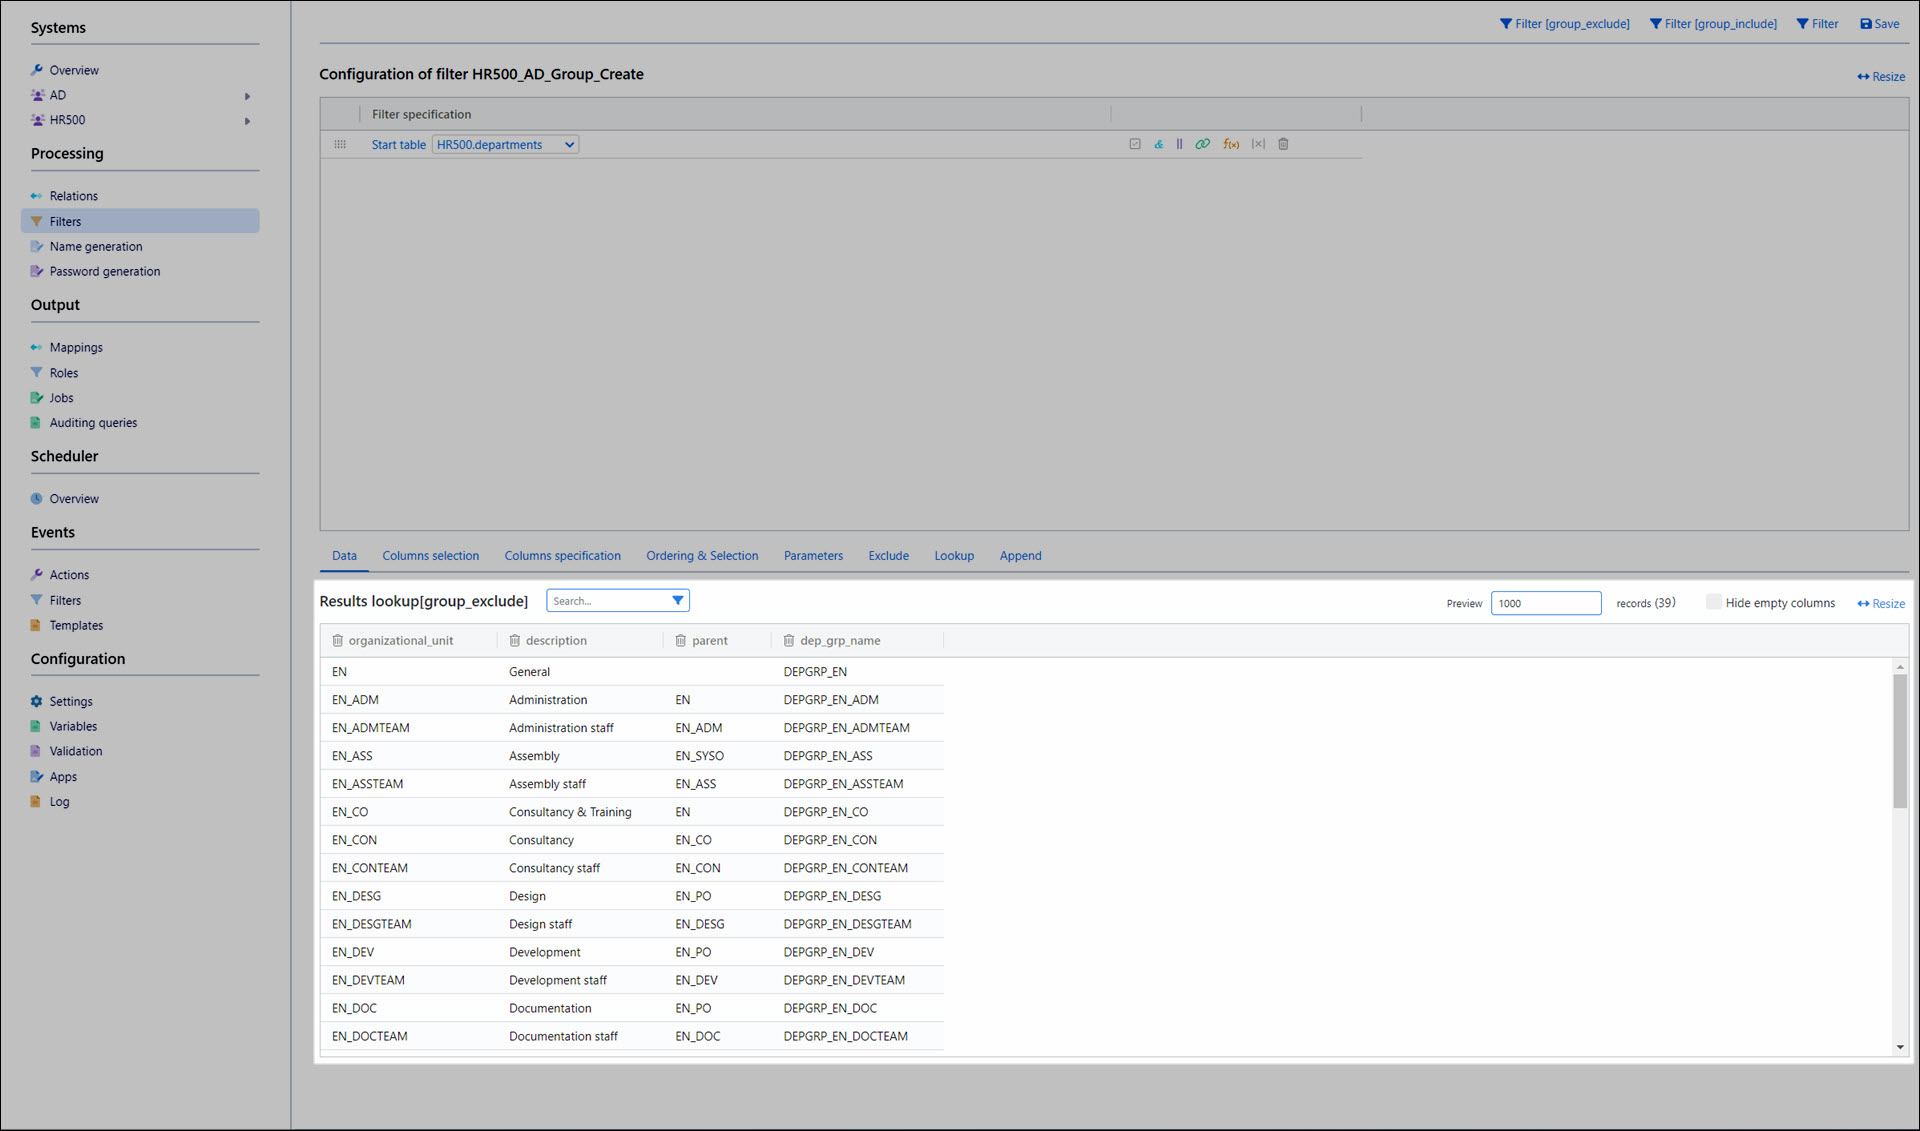Expand the HR500 system submenu arrow

247,121
